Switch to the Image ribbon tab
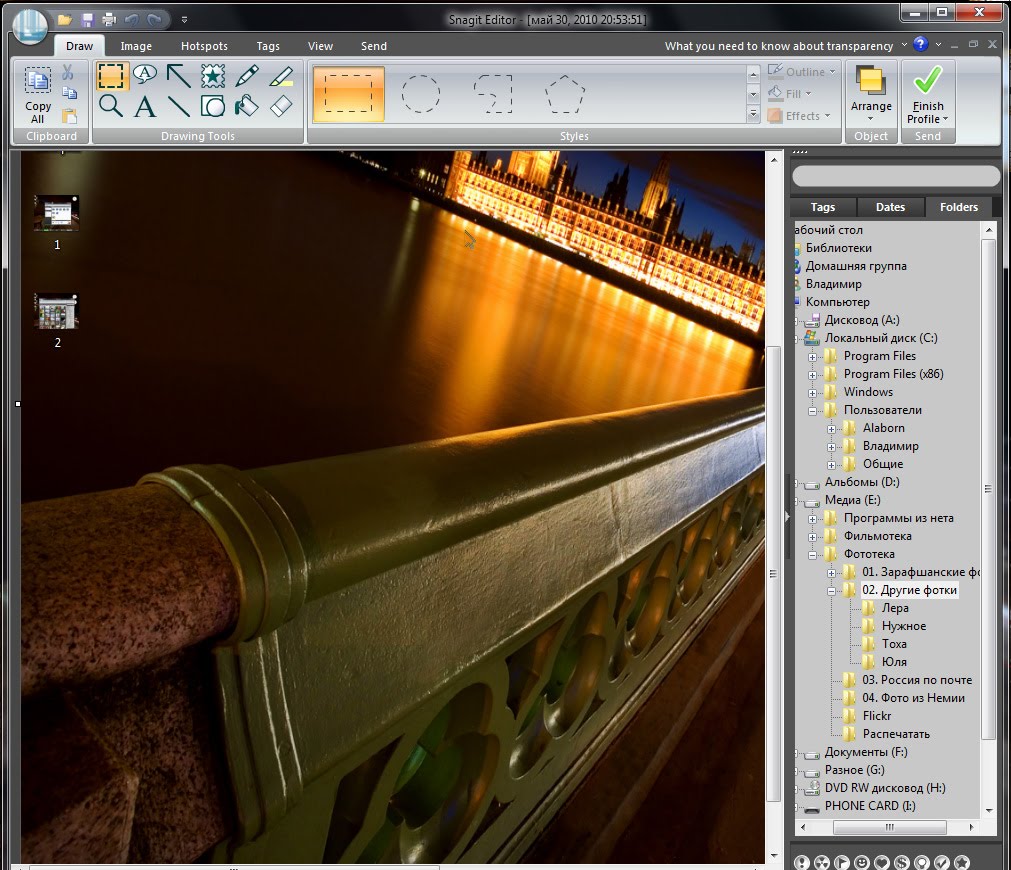The image size is (1011, 870). pyautogui.click(x=136, y=46)
